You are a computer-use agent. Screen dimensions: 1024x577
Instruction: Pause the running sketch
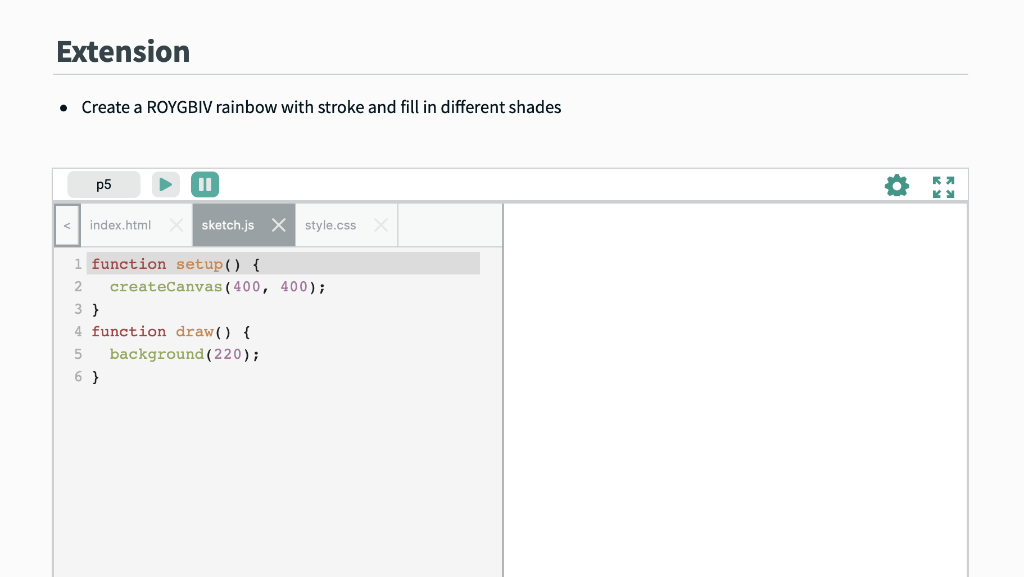[x=205, y=184]
